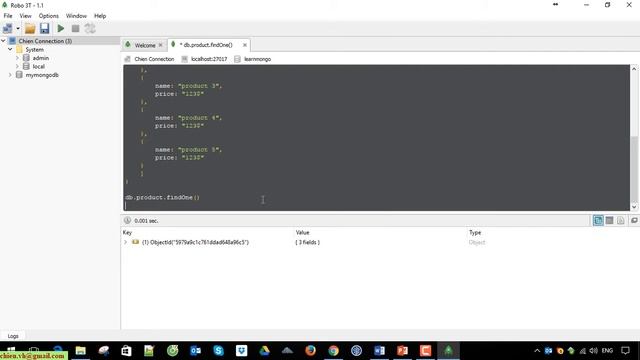Click the Chien Connection label in shell header

[154, 59]
